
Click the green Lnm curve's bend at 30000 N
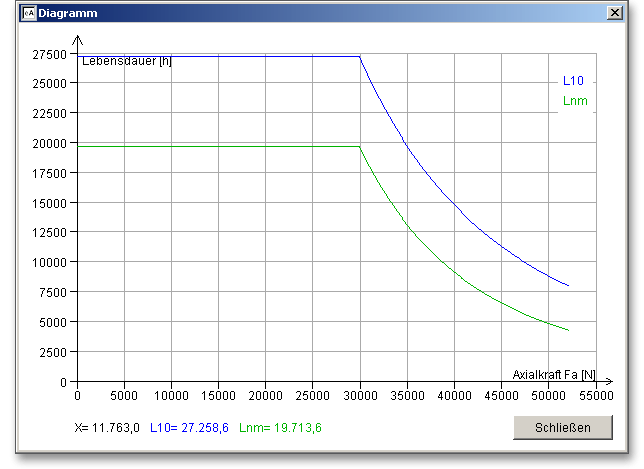(x=359, y=147)
